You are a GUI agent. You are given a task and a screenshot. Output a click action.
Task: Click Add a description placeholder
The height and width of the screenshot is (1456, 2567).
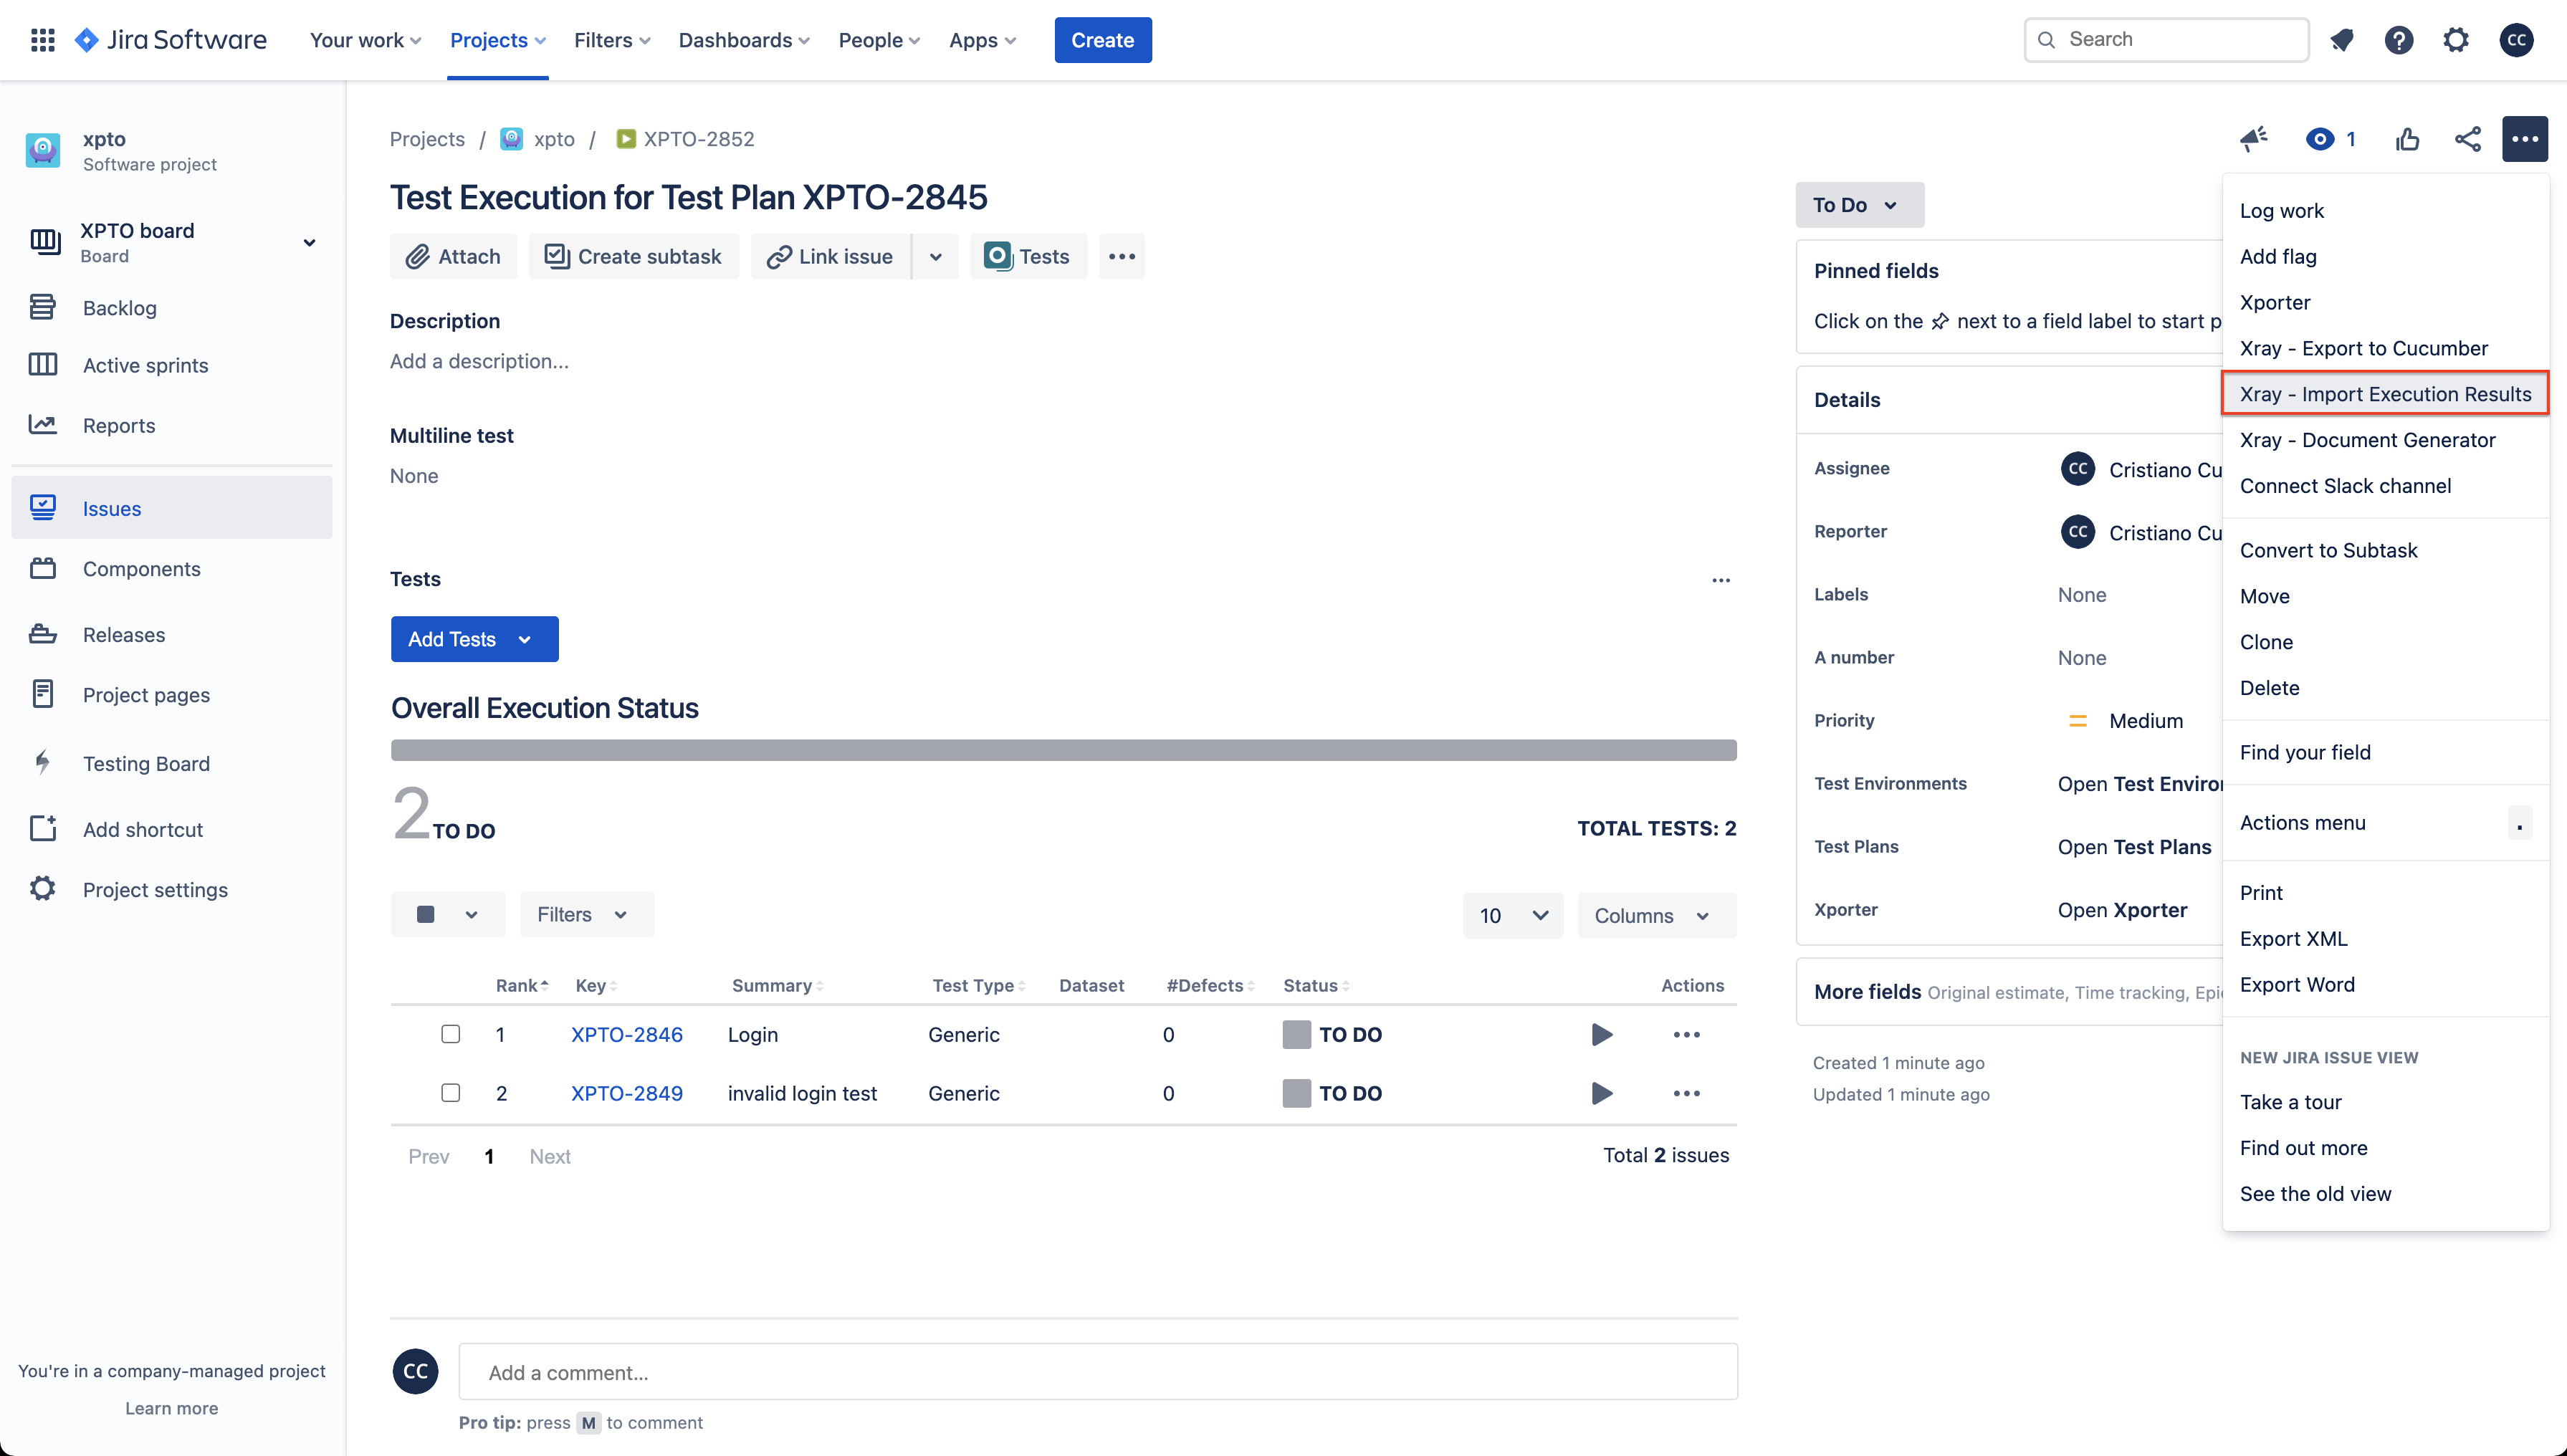[479, 361]
